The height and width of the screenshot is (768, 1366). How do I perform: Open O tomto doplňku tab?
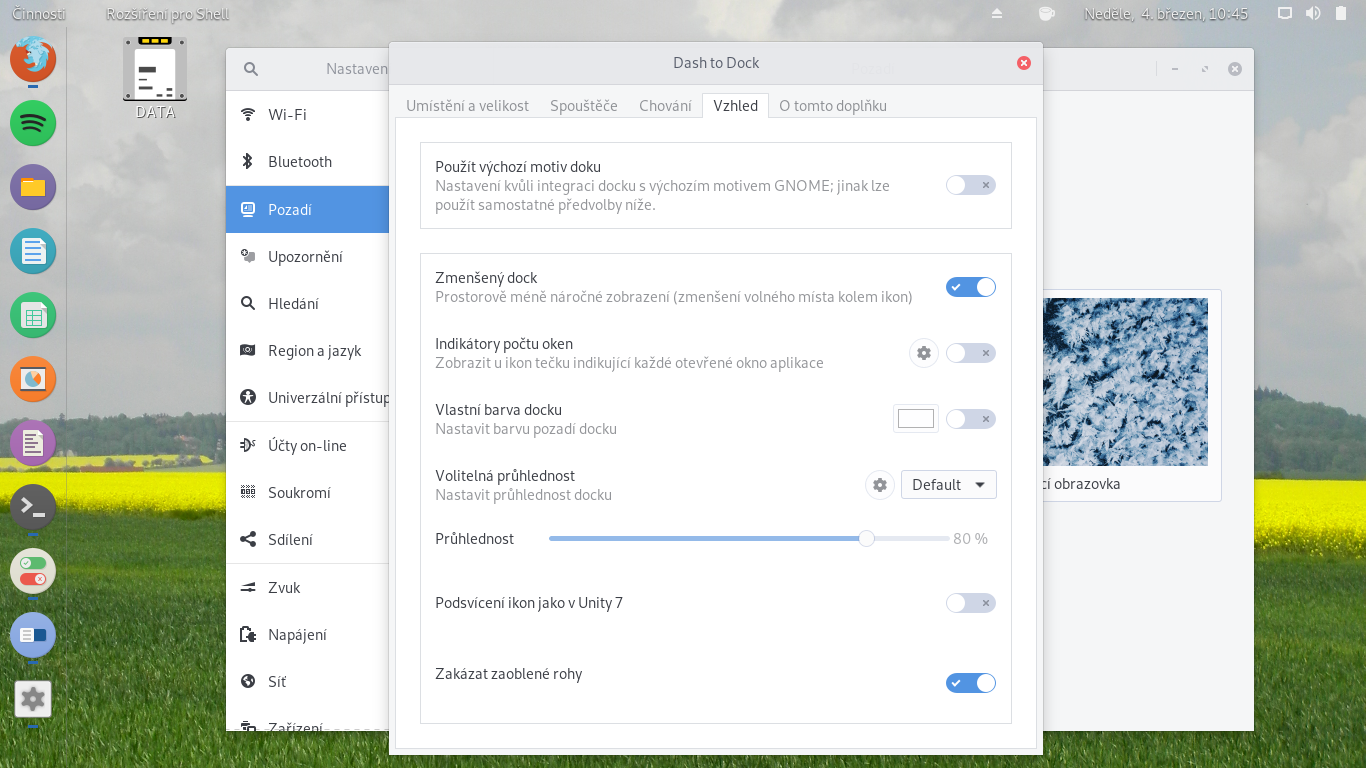point(833,106)
